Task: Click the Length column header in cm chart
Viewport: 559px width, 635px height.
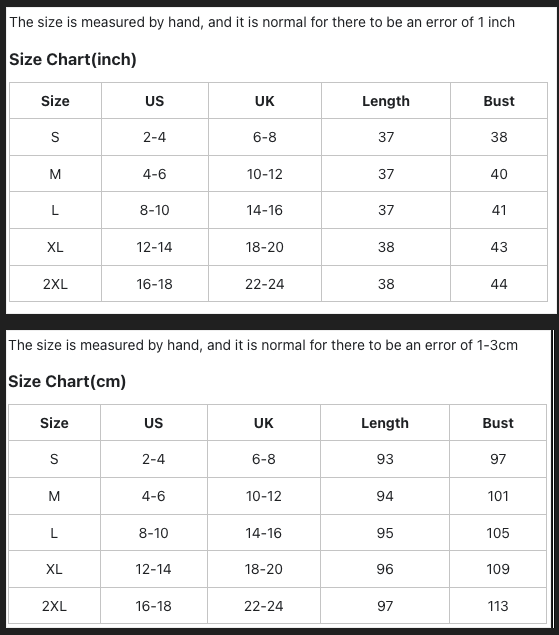Action: coord(385,423)
